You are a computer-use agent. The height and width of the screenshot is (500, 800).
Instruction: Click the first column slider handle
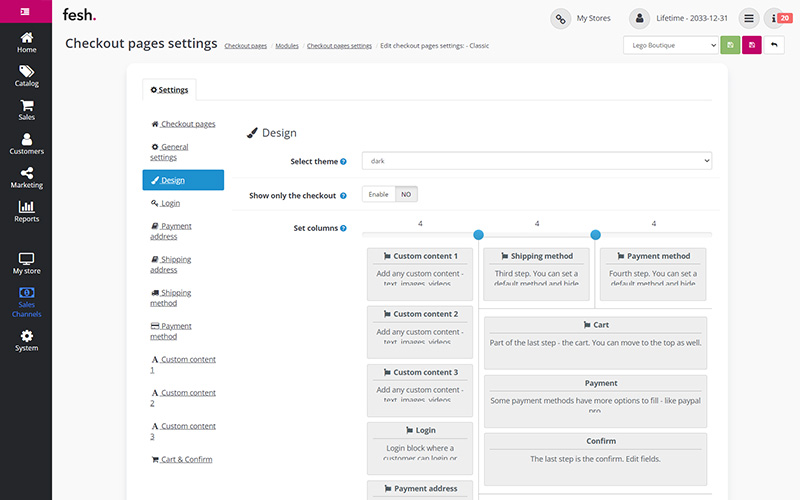(x=478, y=235)
